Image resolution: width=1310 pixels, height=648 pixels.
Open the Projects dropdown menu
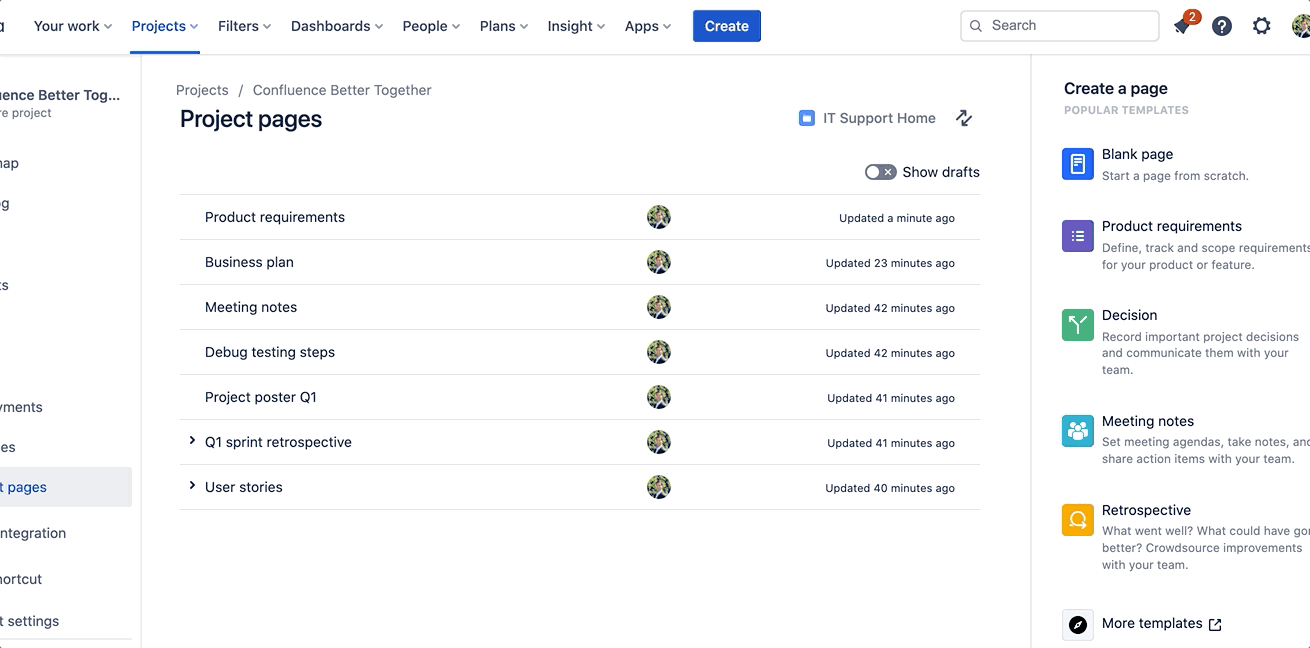[165, 26]
